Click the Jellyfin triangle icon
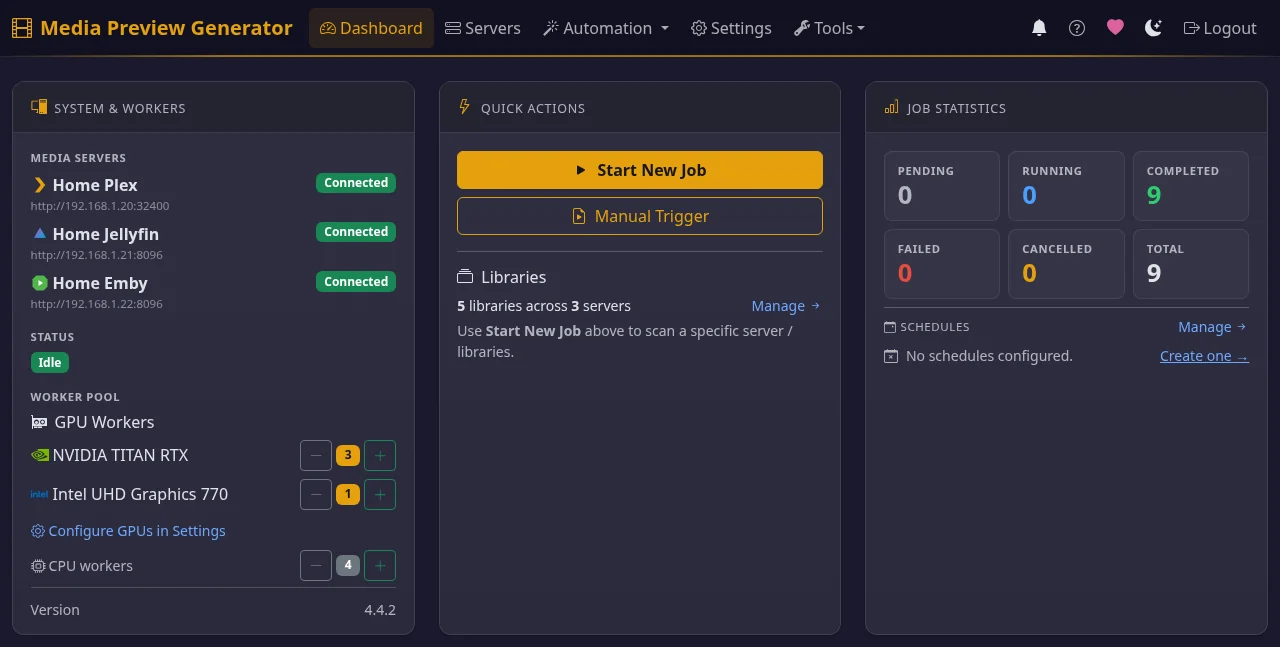 coord(40,233)
